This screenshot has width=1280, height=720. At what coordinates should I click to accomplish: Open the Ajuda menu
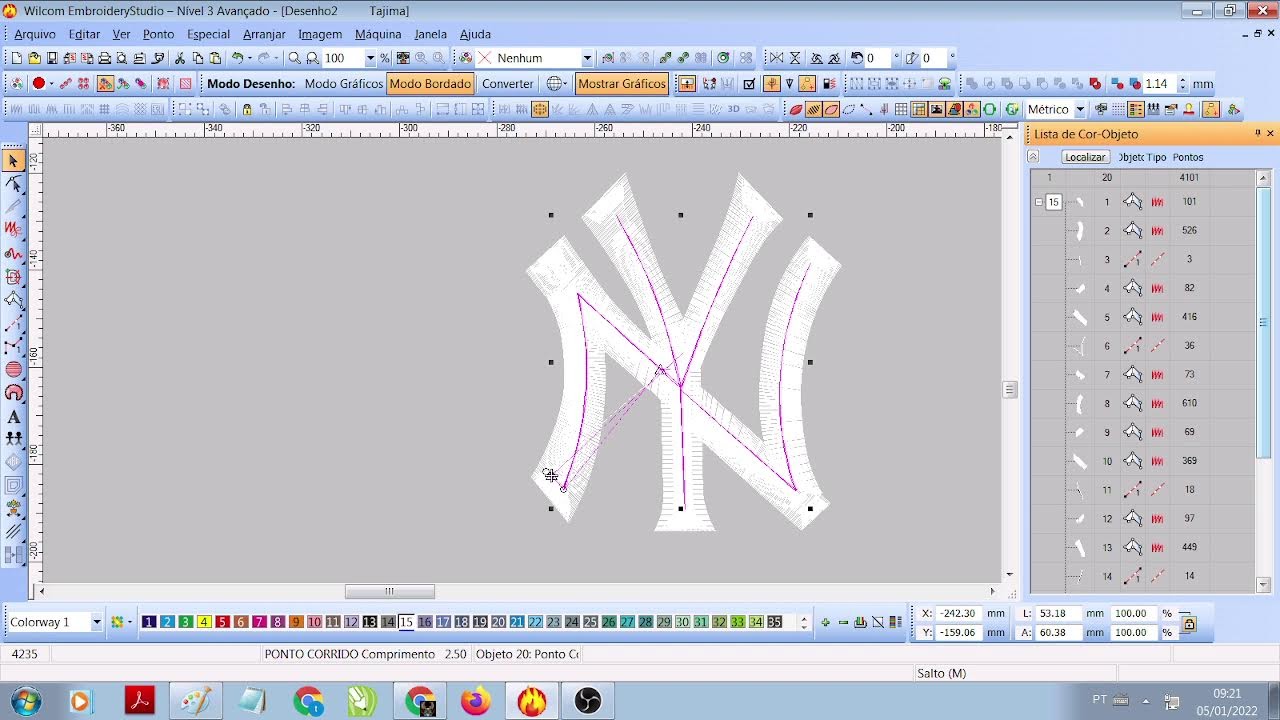point(475,34)
